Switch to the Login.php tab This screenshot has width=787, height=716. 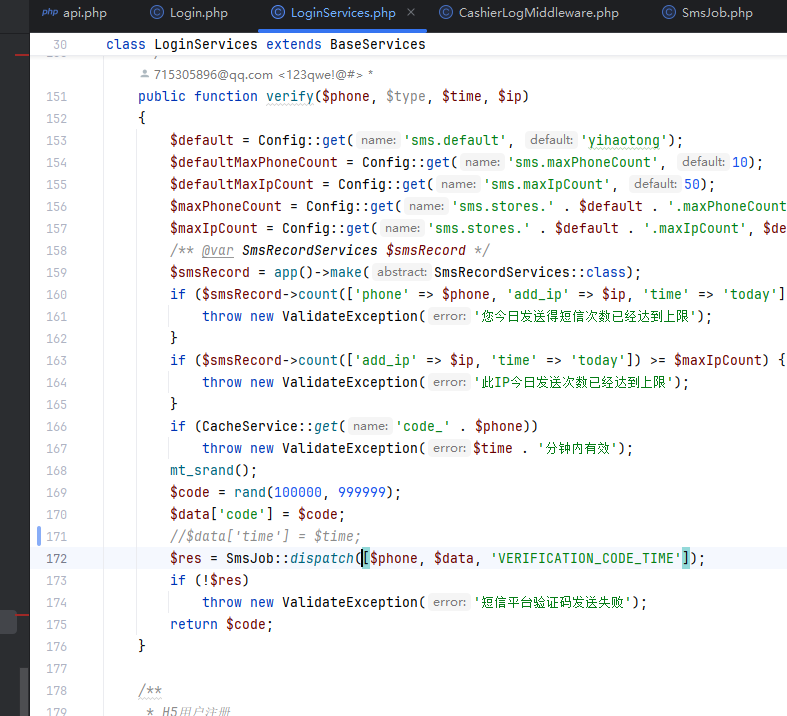click(x=189, y=13)
